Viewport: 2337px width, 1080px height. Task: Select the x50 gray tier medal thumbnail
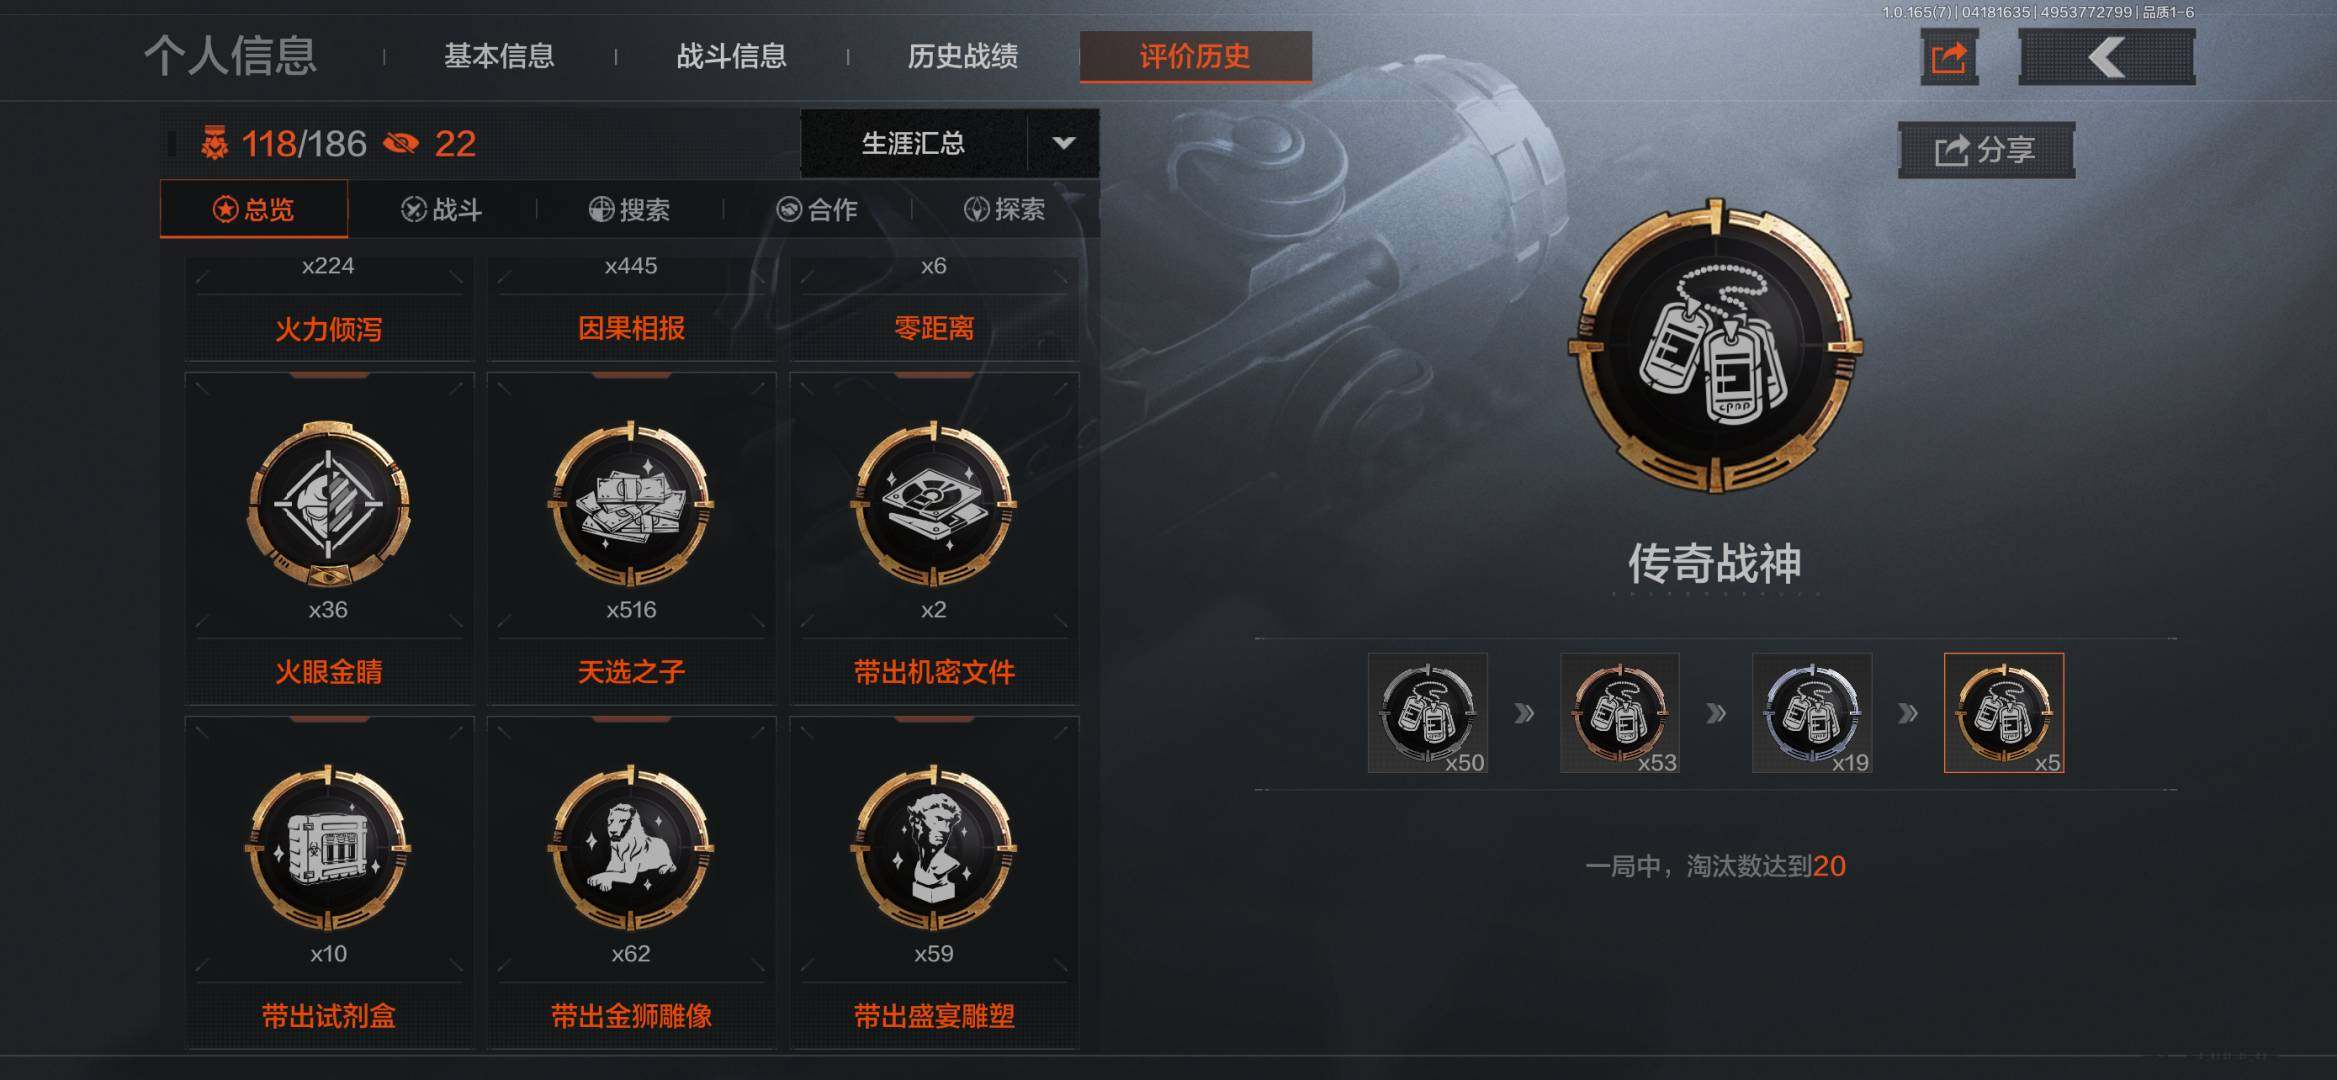1428,713
